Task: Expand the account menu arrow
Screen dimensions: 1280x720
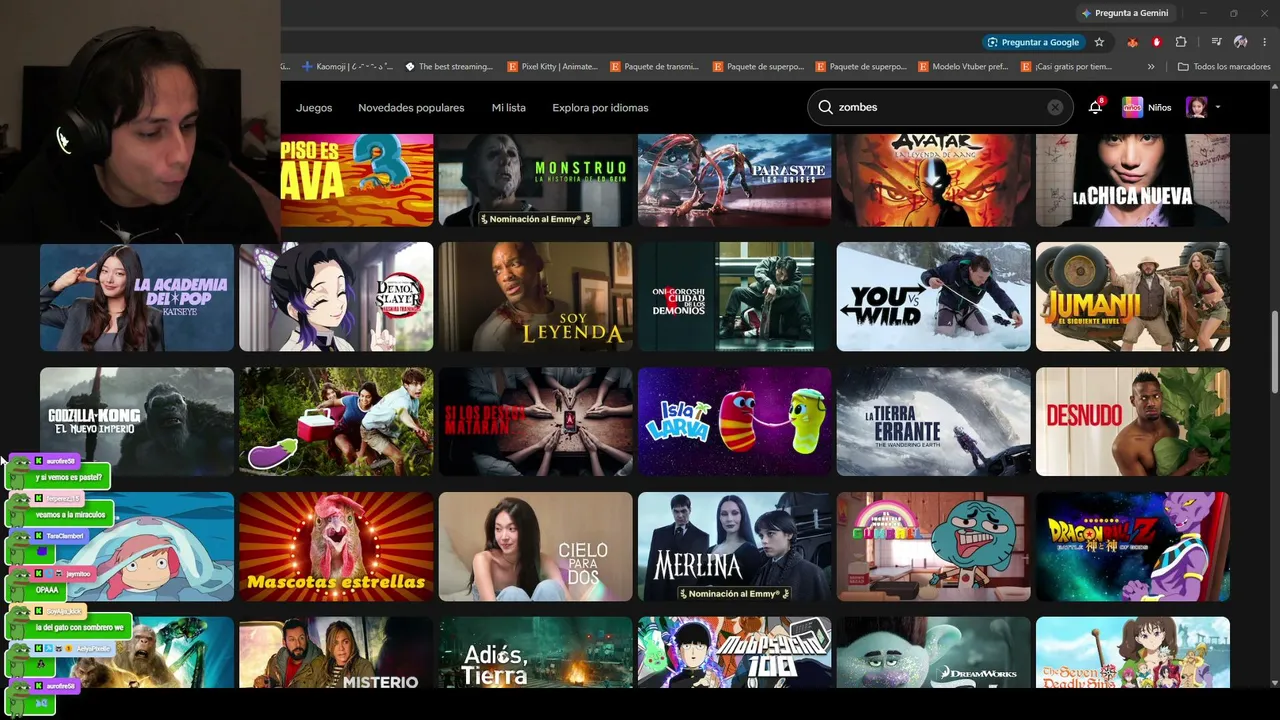Action: pyautogui.click(x=1217, y=107)
